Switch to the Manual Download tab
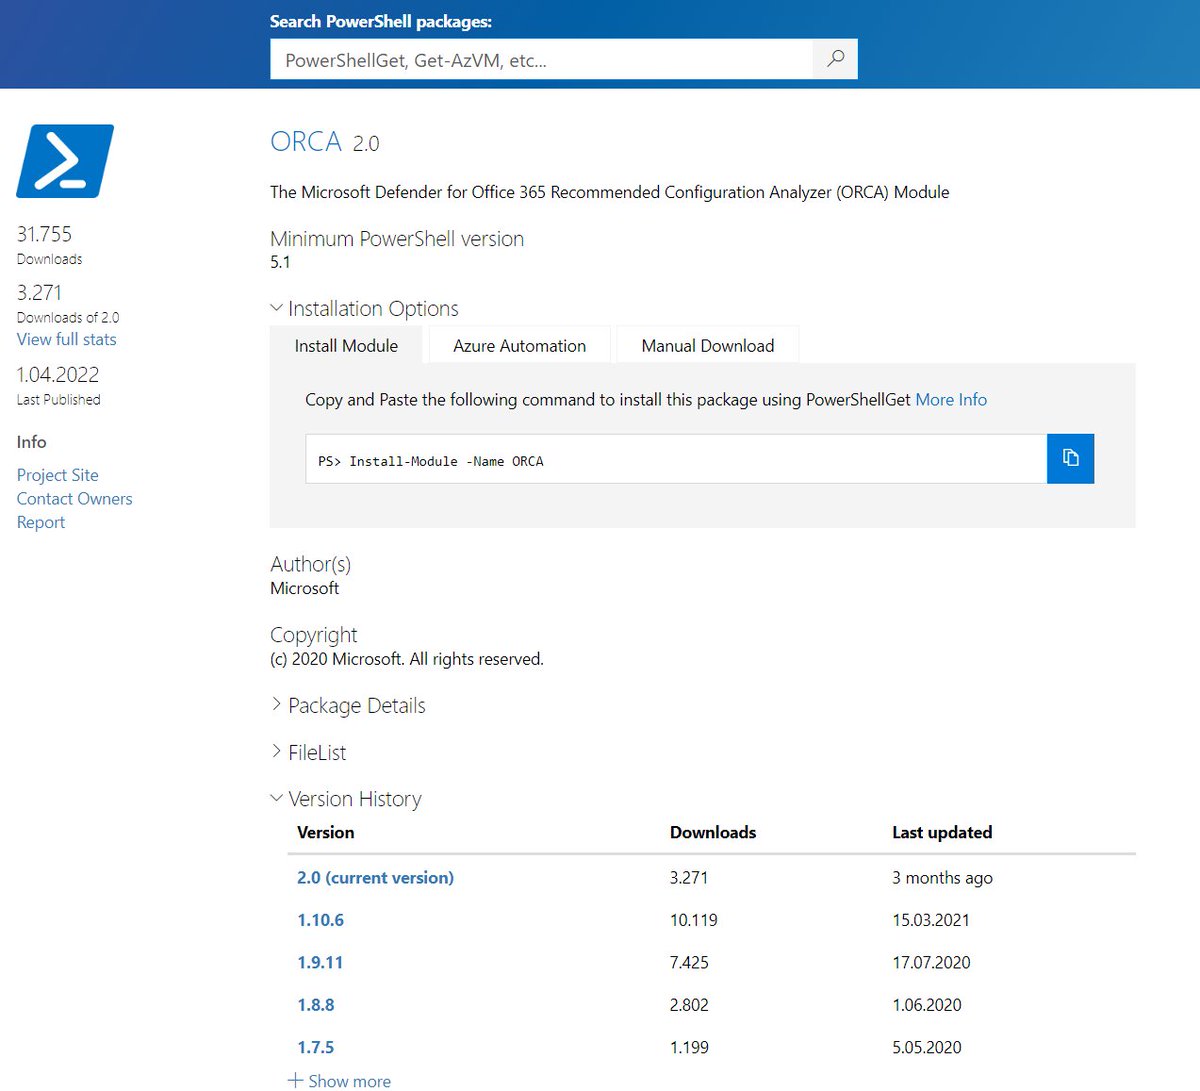1200x1091 pixels. (707, 345)
